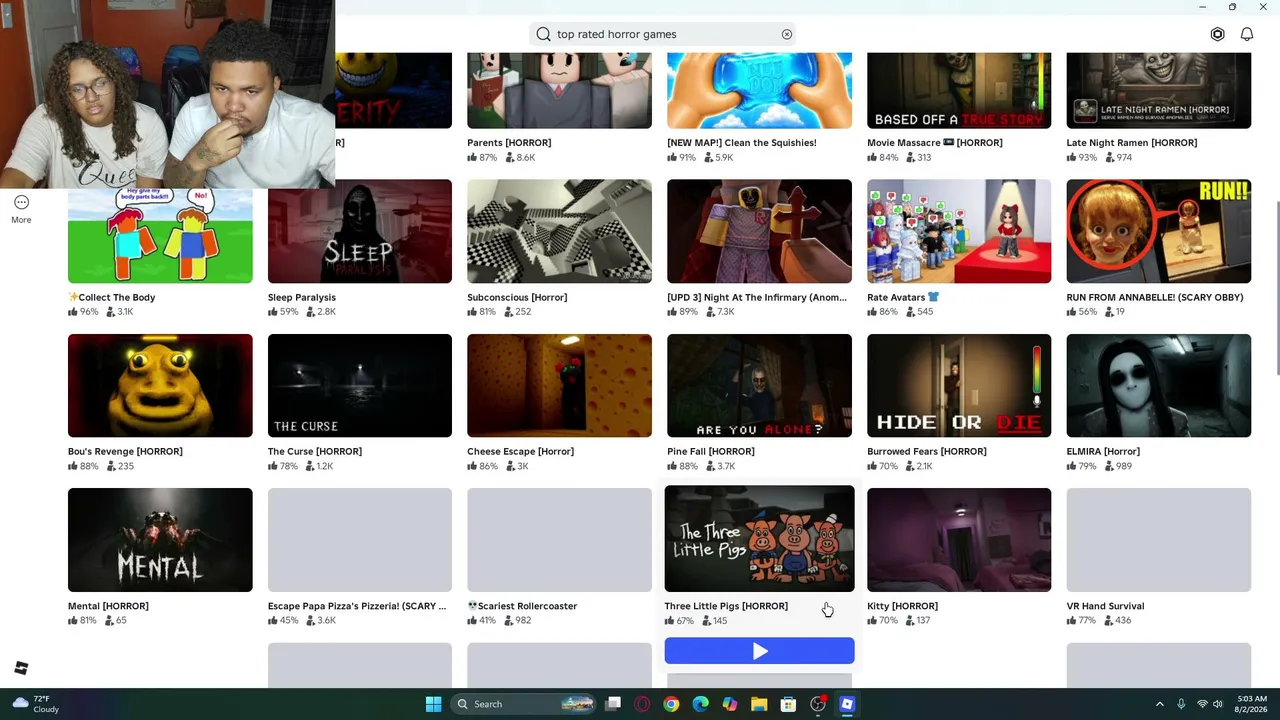Open The Curse game thumbnail
This screenshot has width=1280, height=720.
360,385
